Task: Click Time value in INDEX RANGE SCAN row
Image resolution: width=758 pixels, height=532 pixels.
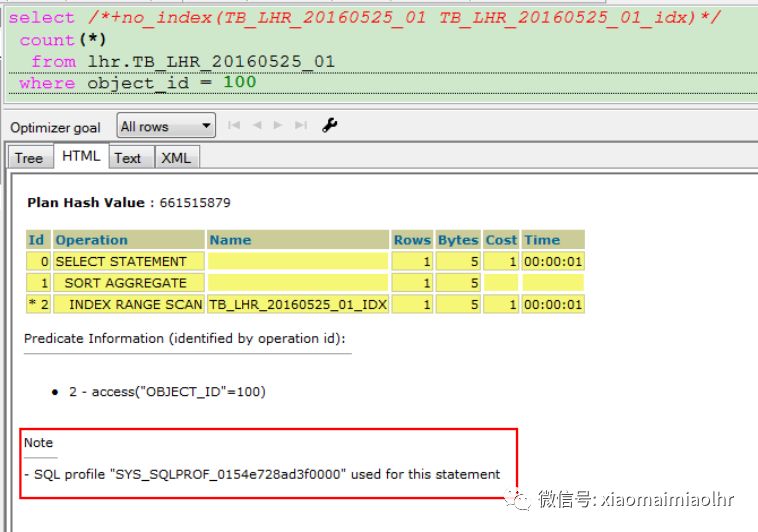Action: point(553,304)
